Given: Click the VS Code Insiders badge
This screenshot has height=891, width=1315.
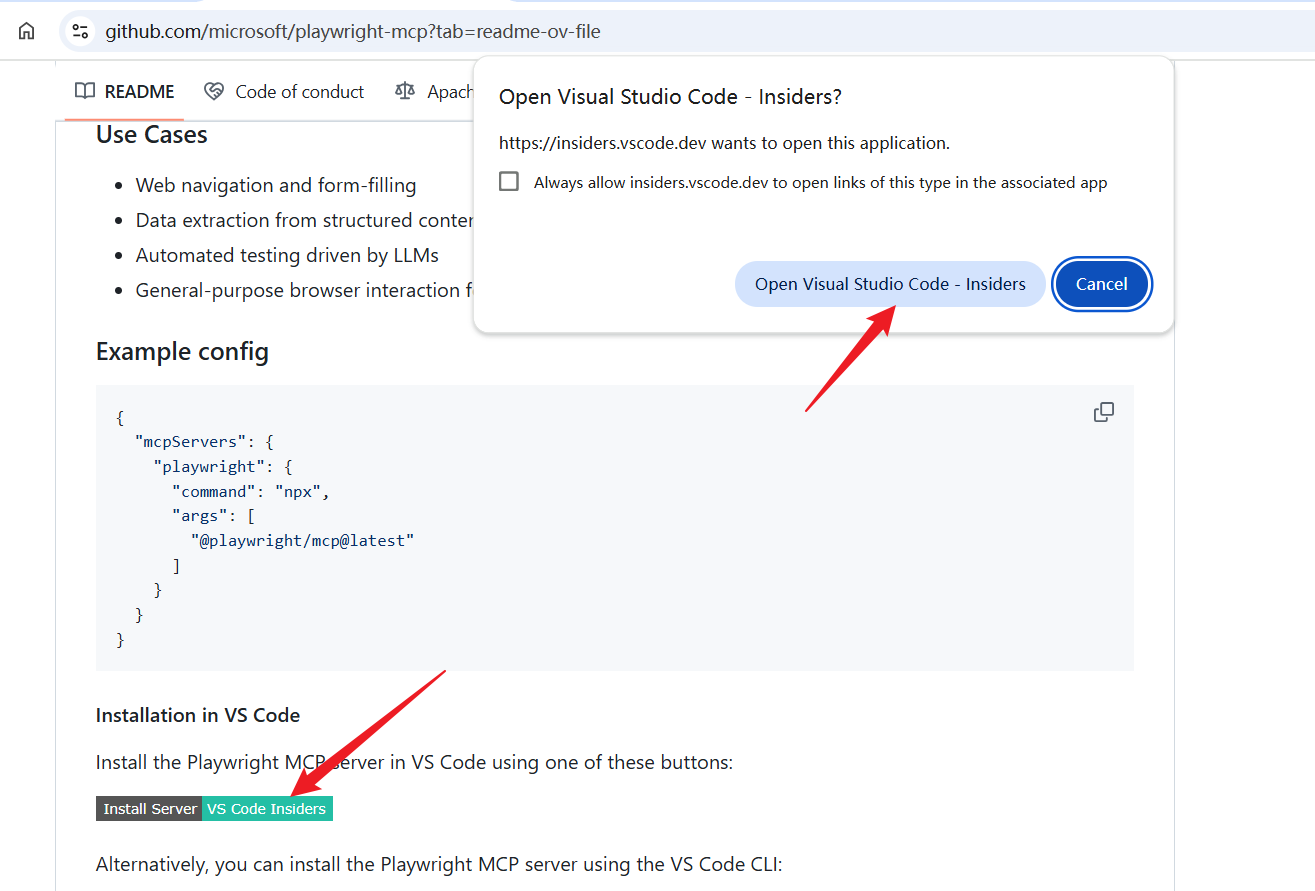Looking at the screenshot, I should pos(267,809).
